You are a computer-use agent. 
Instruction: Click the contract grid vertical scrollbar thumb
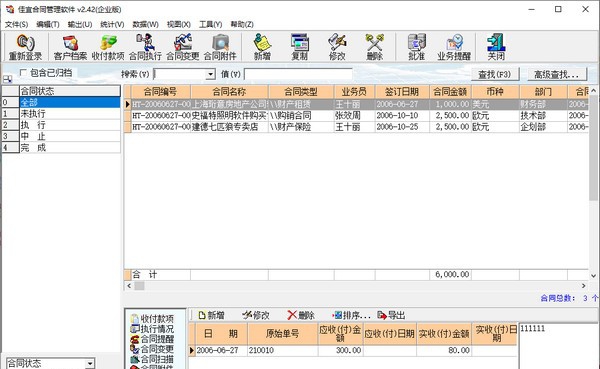(x=593, y=148)
